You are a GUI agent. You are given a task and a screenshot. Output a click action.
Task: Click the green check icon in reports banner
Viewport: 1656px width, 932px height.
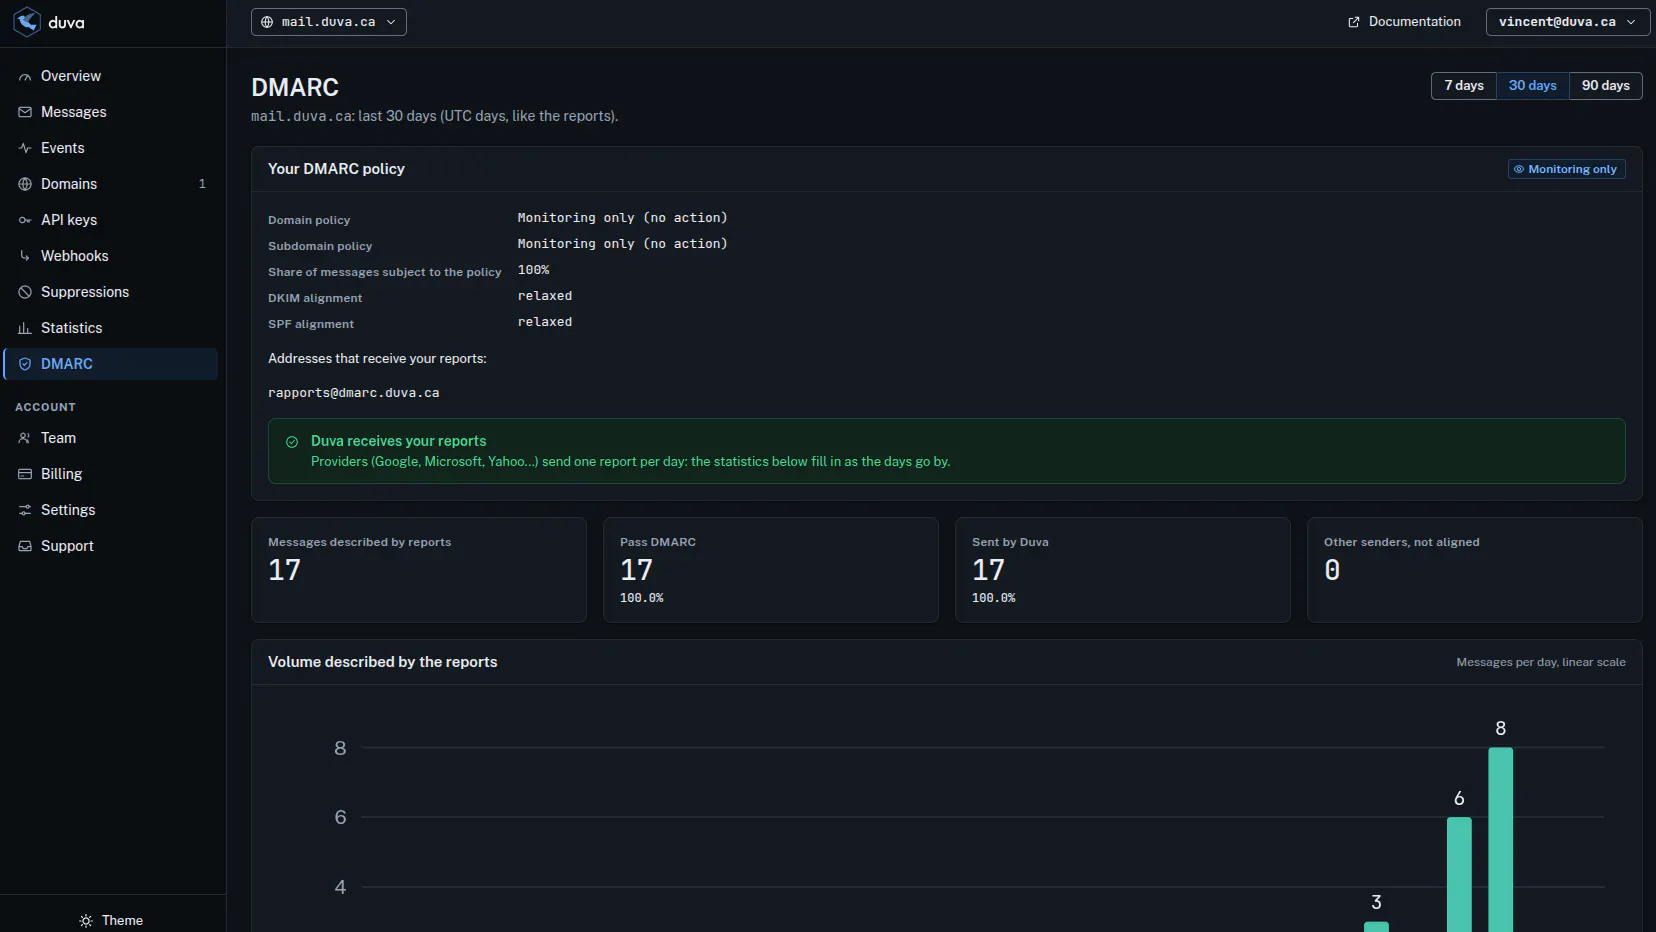(x=292, y=442)
